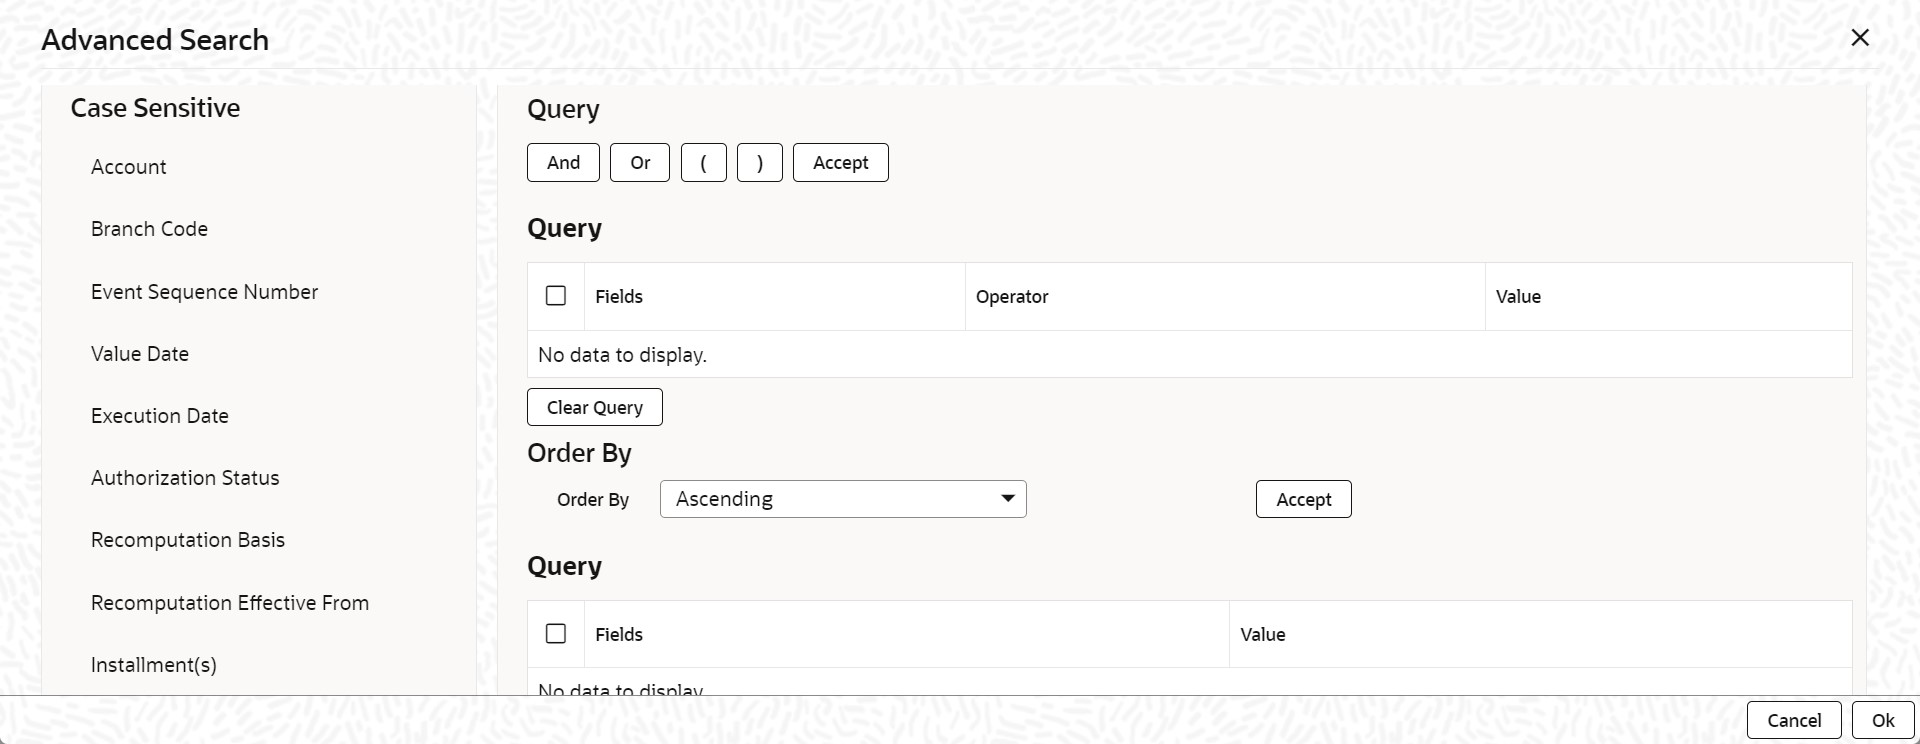Choose Branch Code from field list
Viewport: 1920px width, 744px height.
pyautogui.click(x=149, y=229)
